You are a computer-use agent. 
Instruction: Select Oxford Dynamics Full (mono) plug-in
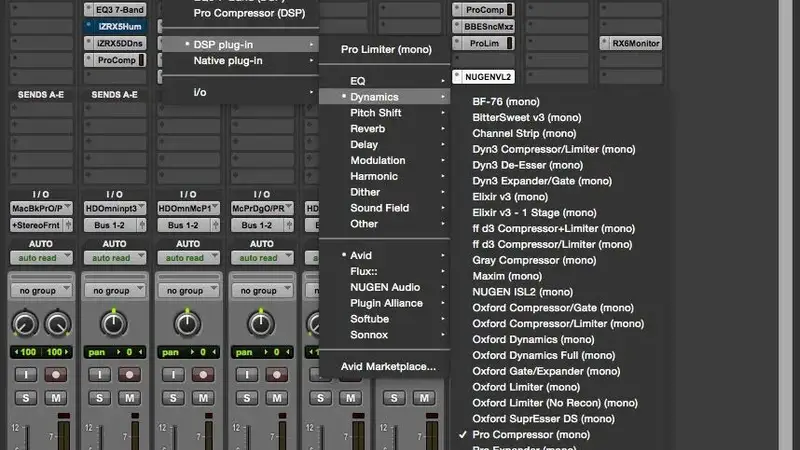[543, 355]
